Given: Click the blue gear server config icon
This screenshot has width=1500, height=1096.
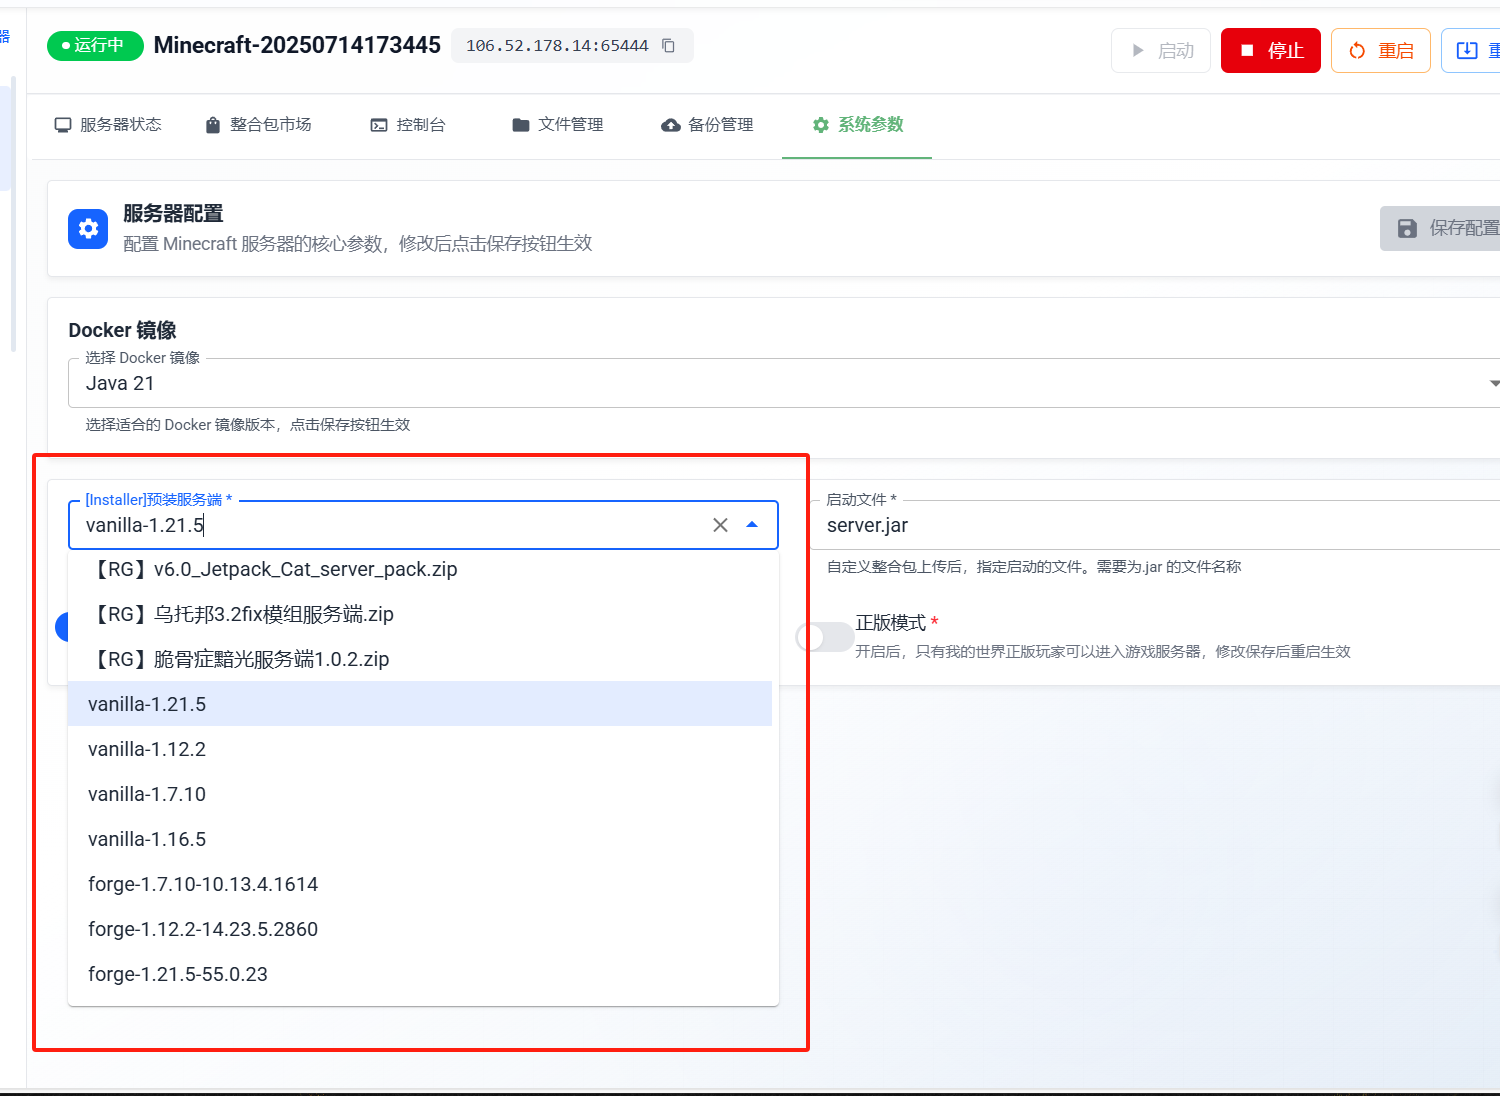Looking at the screenshot, I should point(88,229).
